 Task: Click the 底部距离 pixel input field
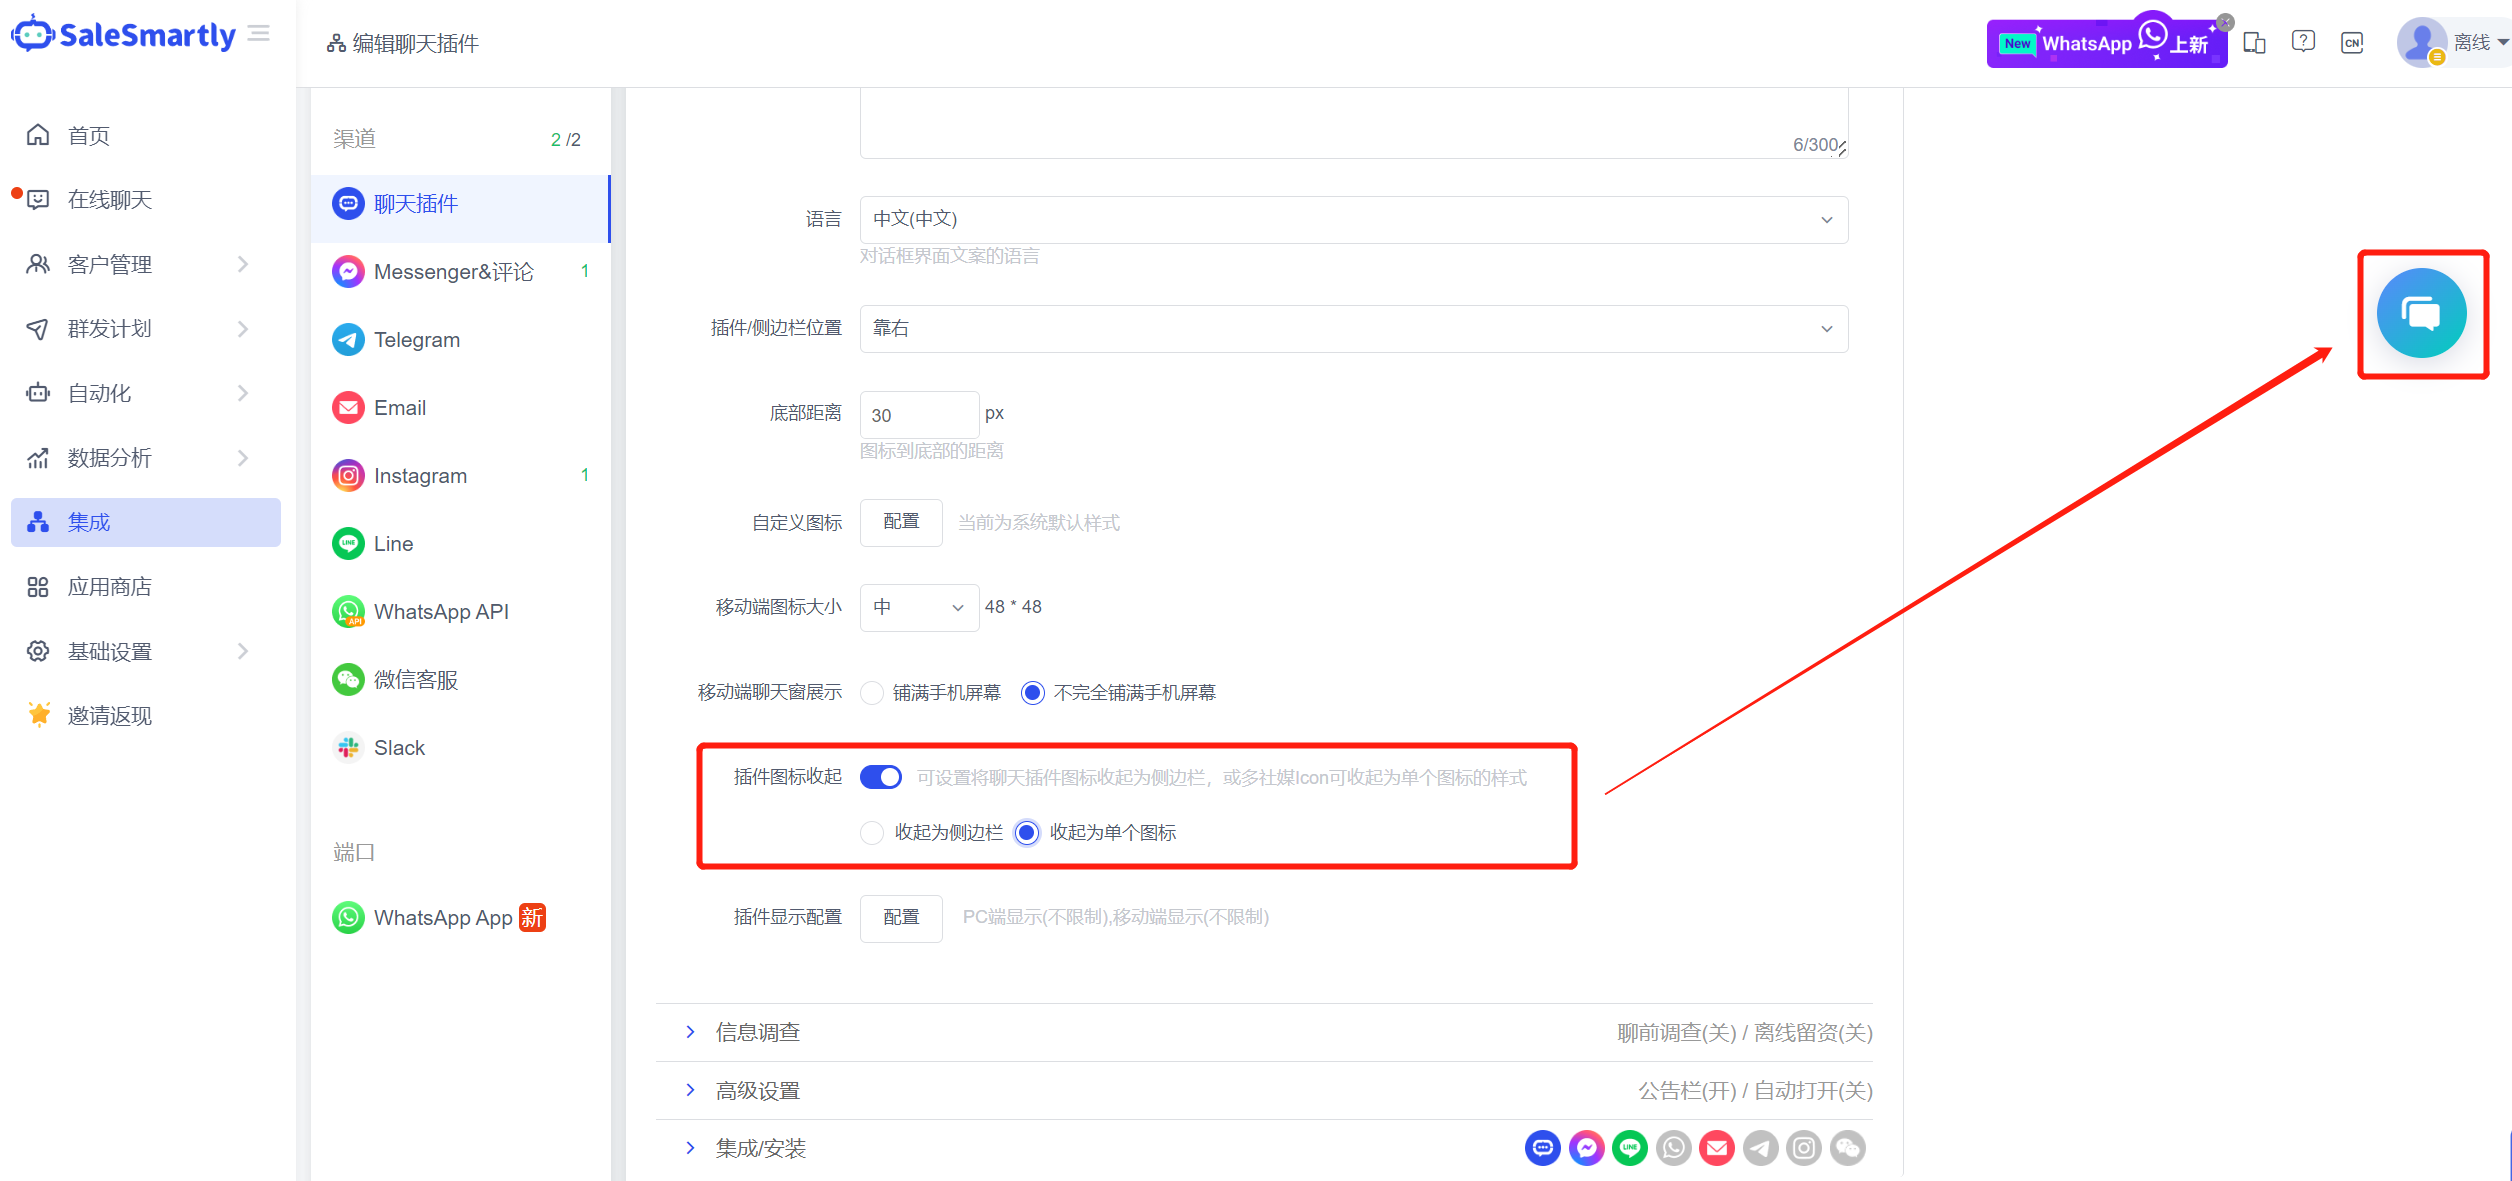point(918,415)
